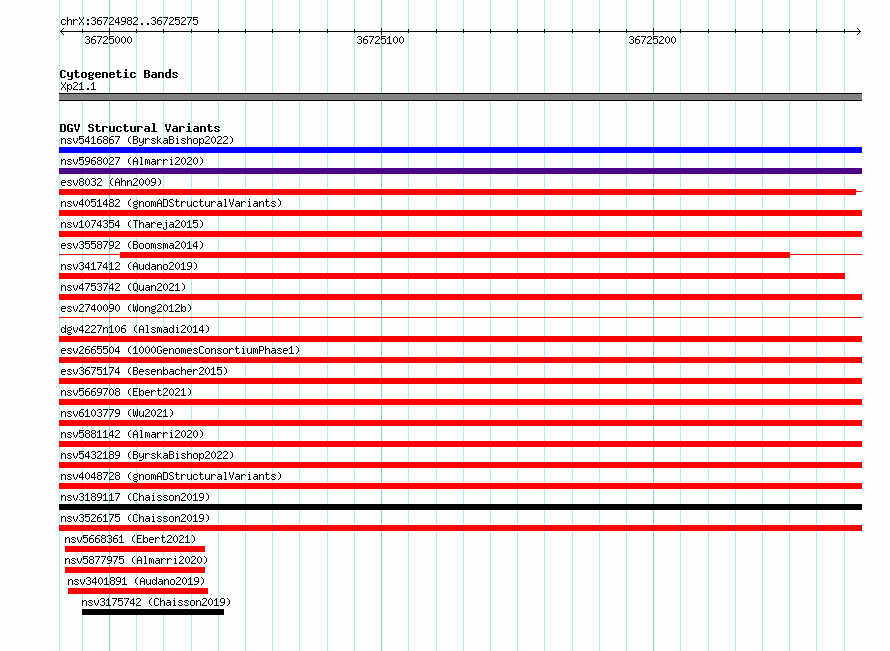890x651 pixels.
Task: Click the dgv4227n106 (Alsmadi2014) label
Action: coord(135,329)
